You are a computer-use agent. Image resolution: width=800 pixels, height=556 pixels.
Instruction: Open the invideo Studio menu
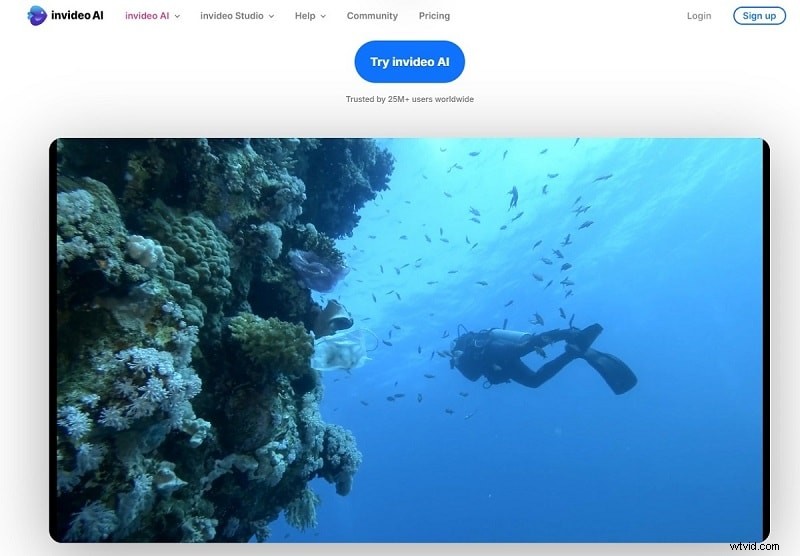click(x=232, y=16)
